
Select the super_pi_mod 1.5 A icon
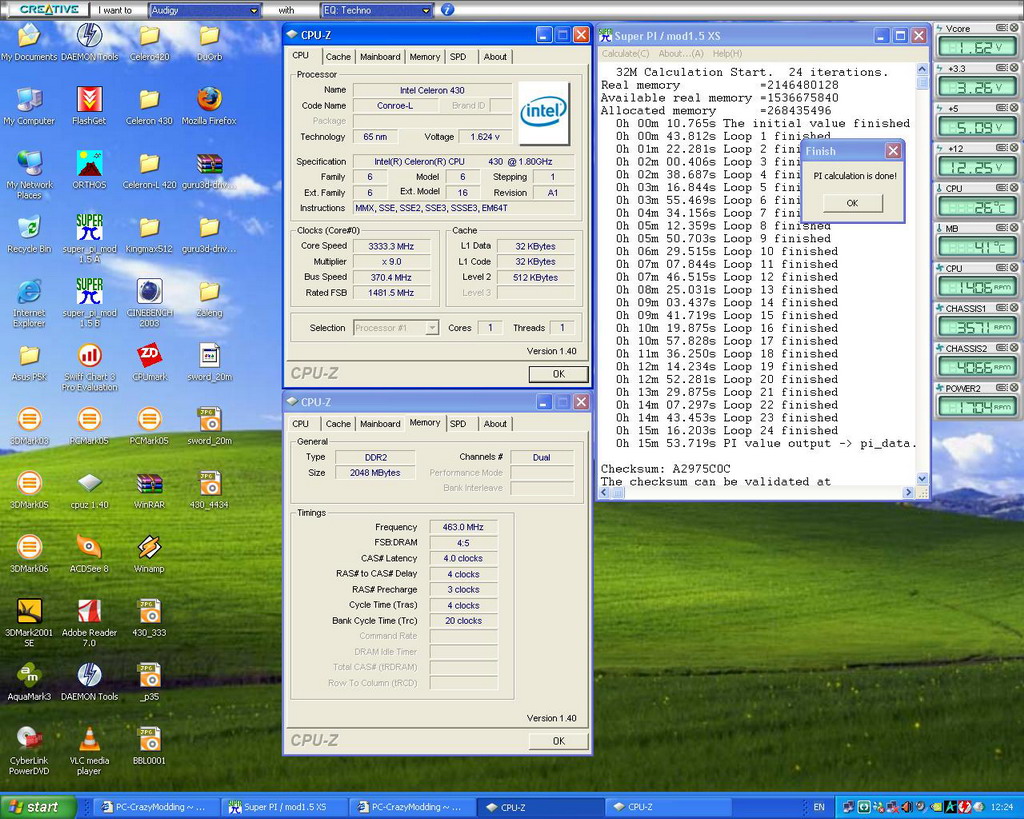(x=89, y=238)
